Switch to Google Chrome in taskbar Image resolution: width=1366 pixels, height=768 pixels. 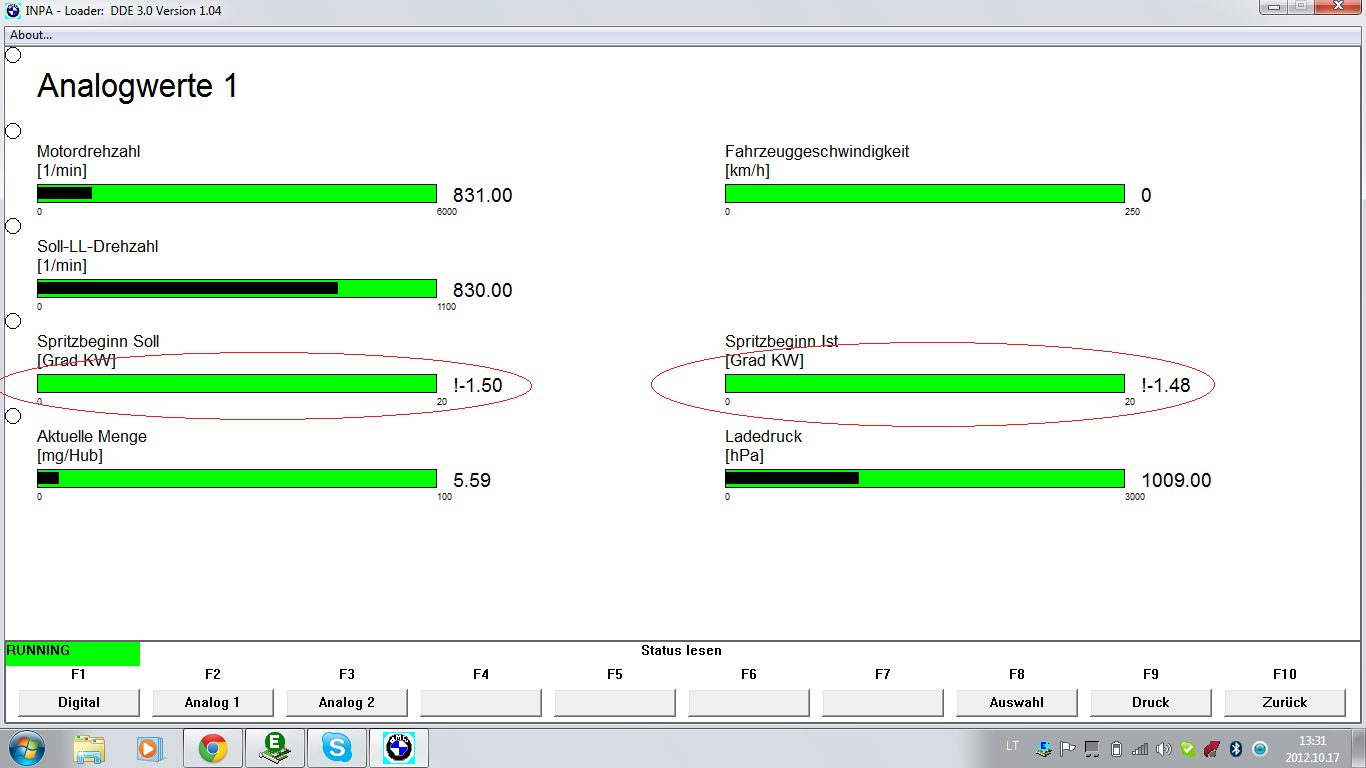point(212,747)
